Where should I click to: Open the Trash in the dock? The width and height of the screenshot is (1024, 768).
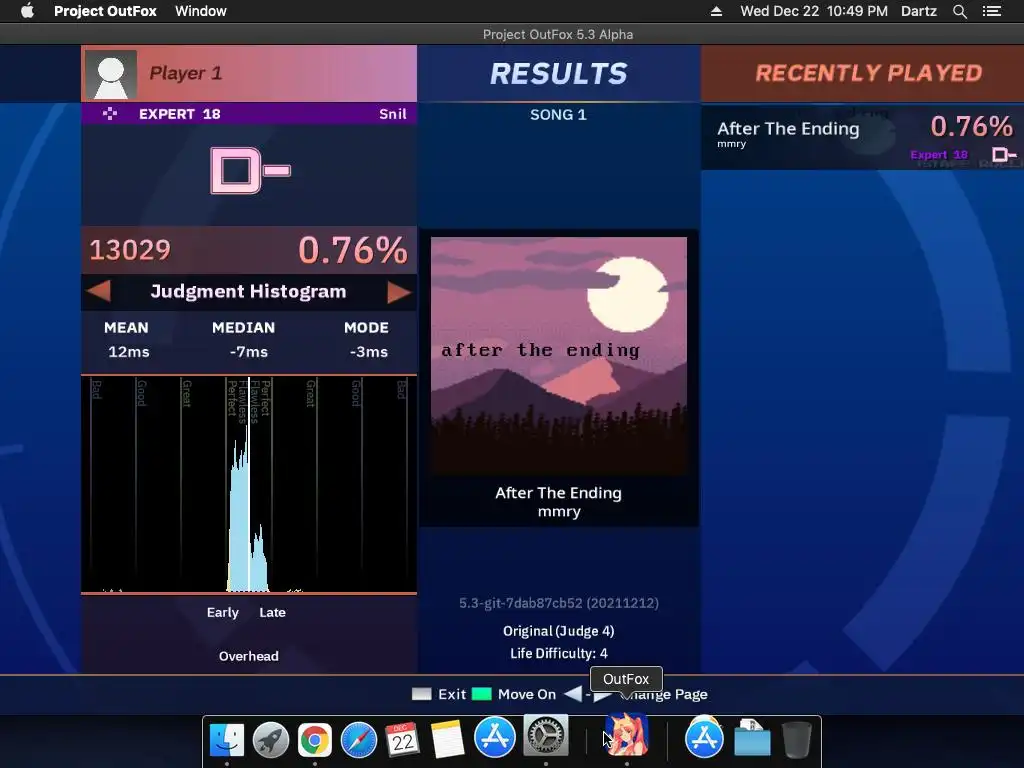(797, 740)
